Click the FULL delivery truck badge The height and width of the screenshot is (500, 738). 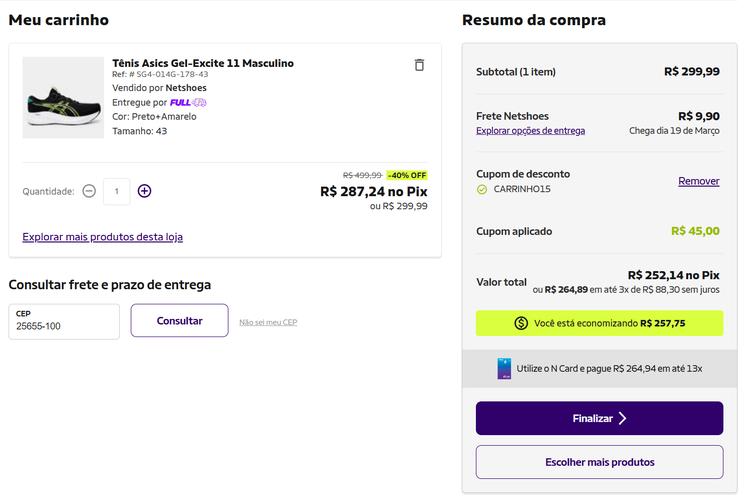(x=188, y=102)
